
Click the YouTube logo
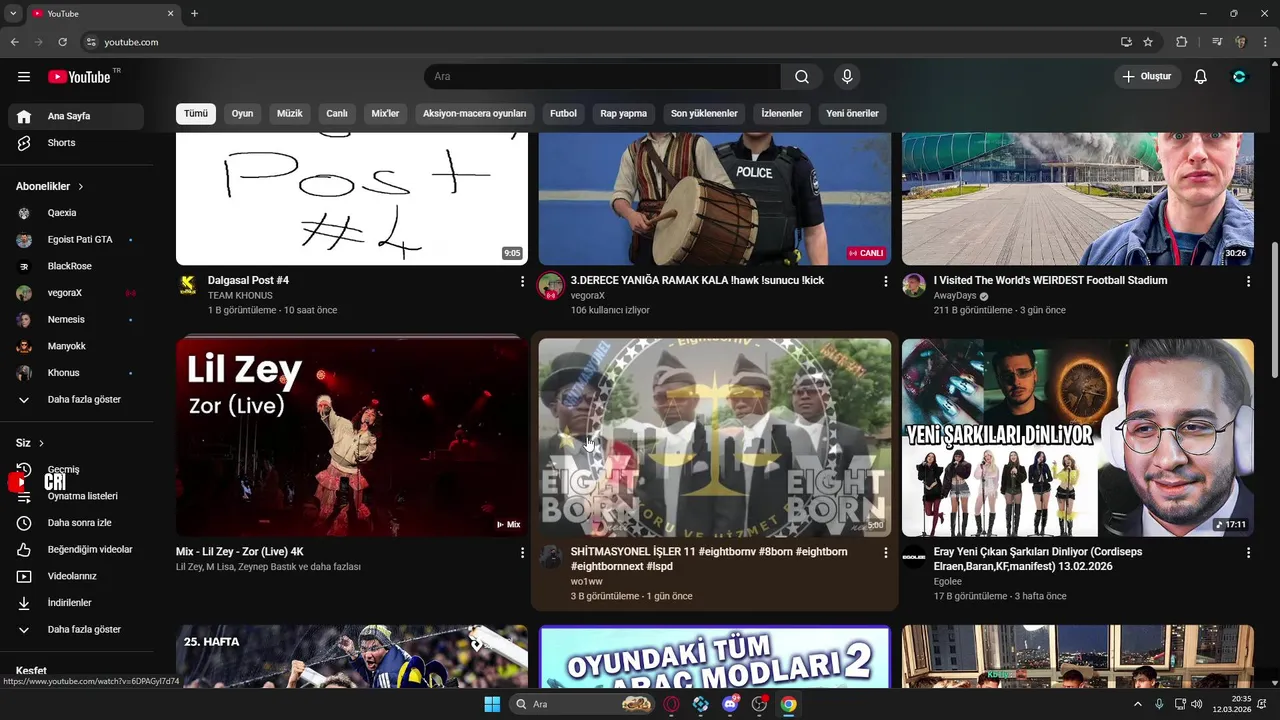(x=79, y=77)
